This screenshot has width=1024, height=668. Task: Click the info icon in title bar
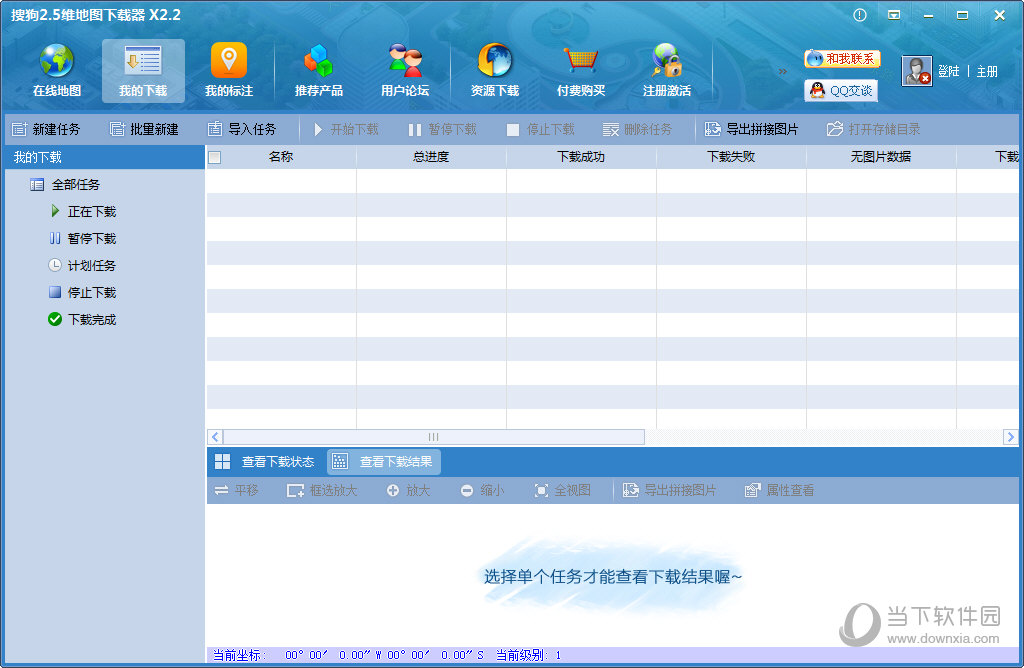(x=860, y=15)
